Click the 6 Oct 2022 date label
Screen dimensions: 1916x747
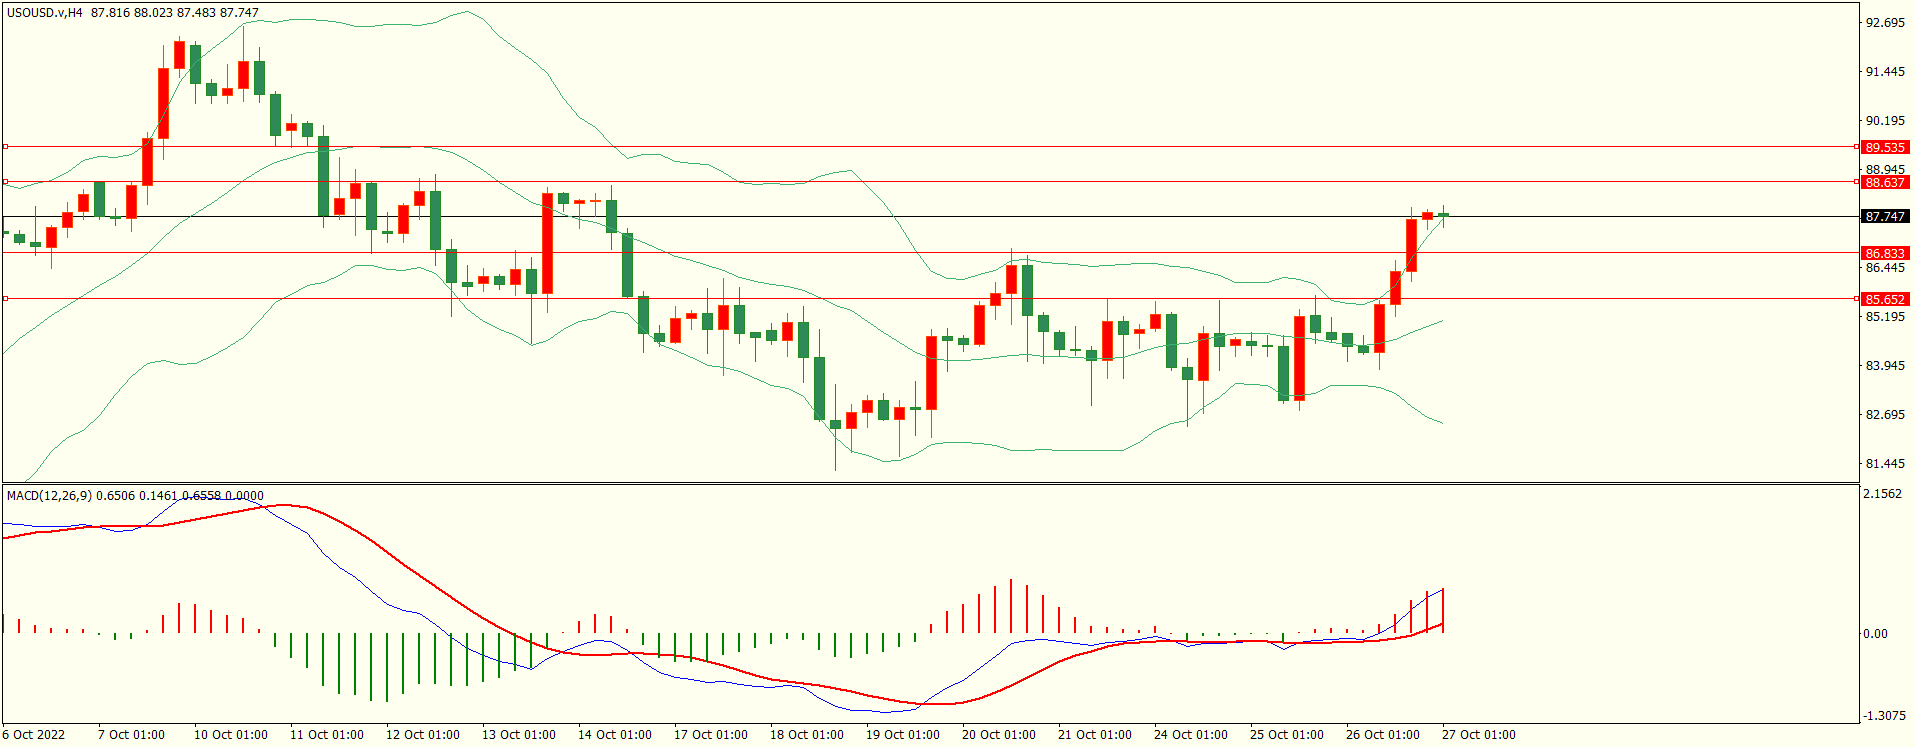34,734
